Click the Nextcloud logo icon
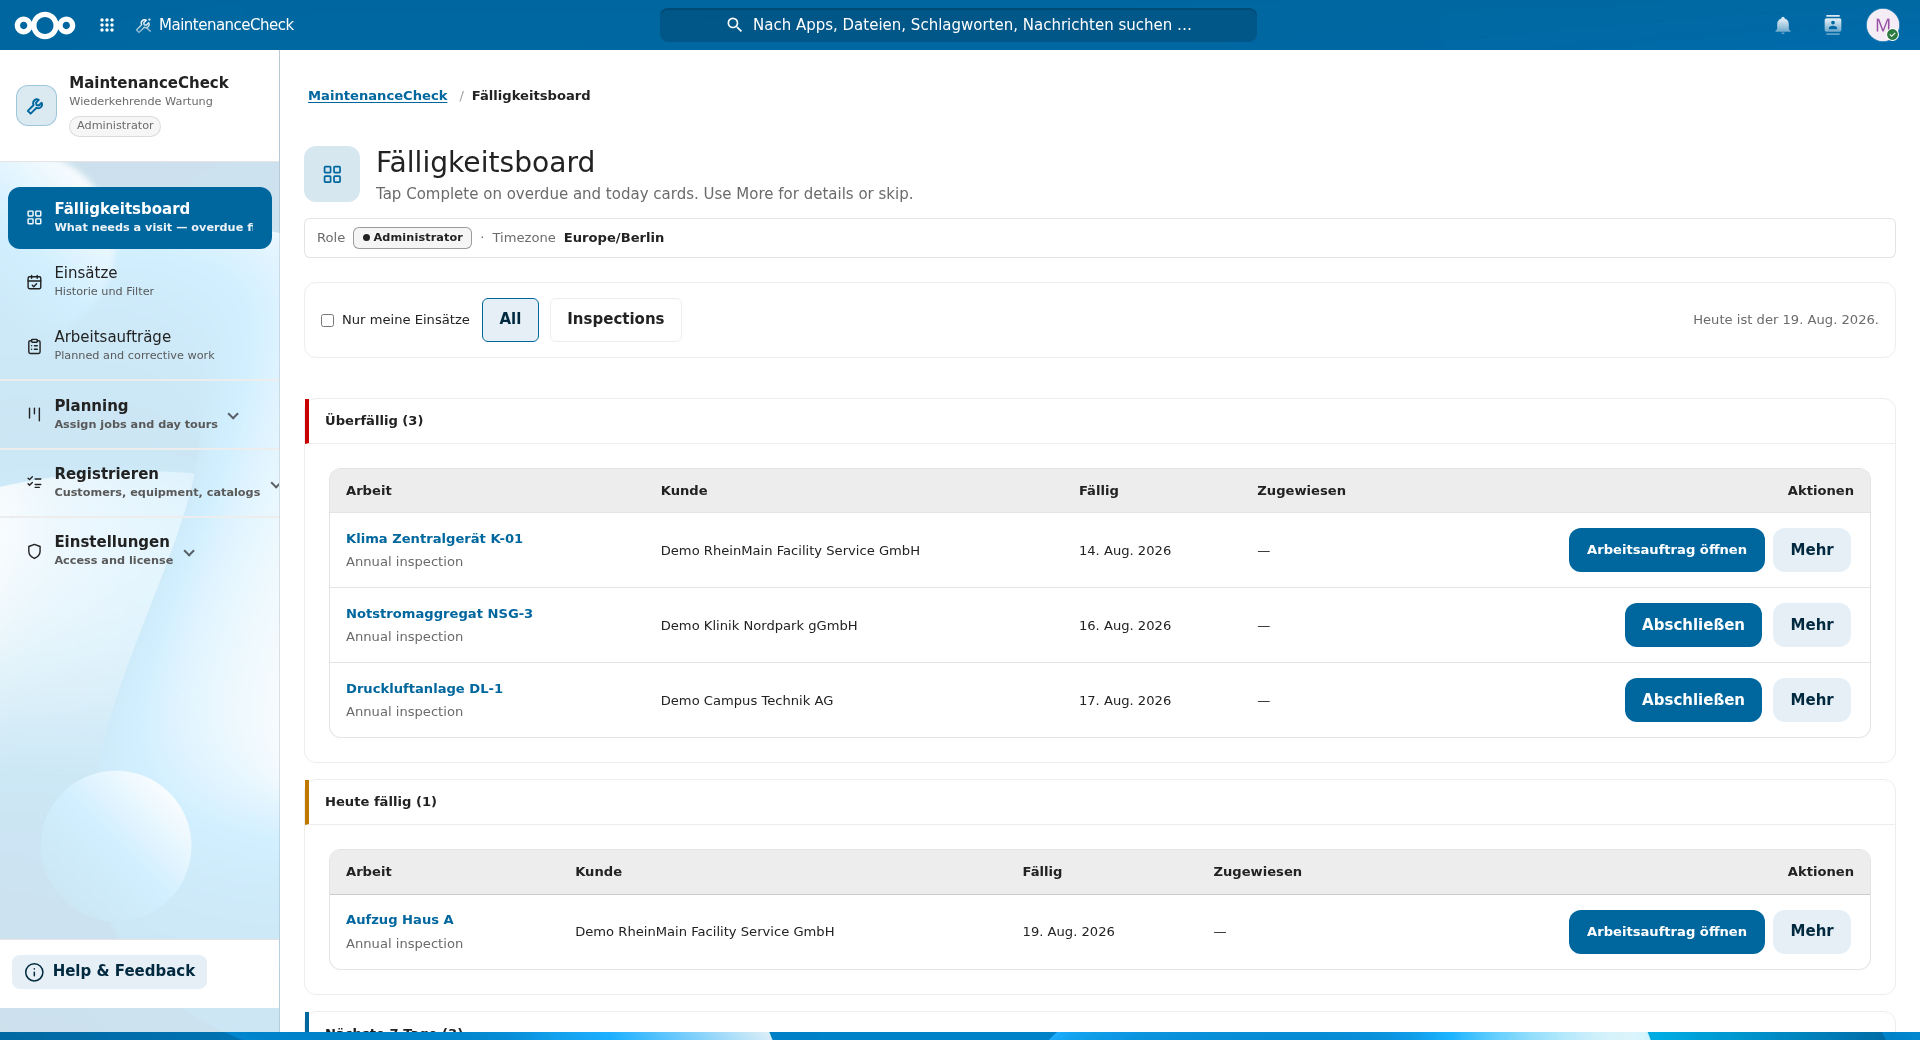This screenshot has width=1920, height=1040. 45,25
